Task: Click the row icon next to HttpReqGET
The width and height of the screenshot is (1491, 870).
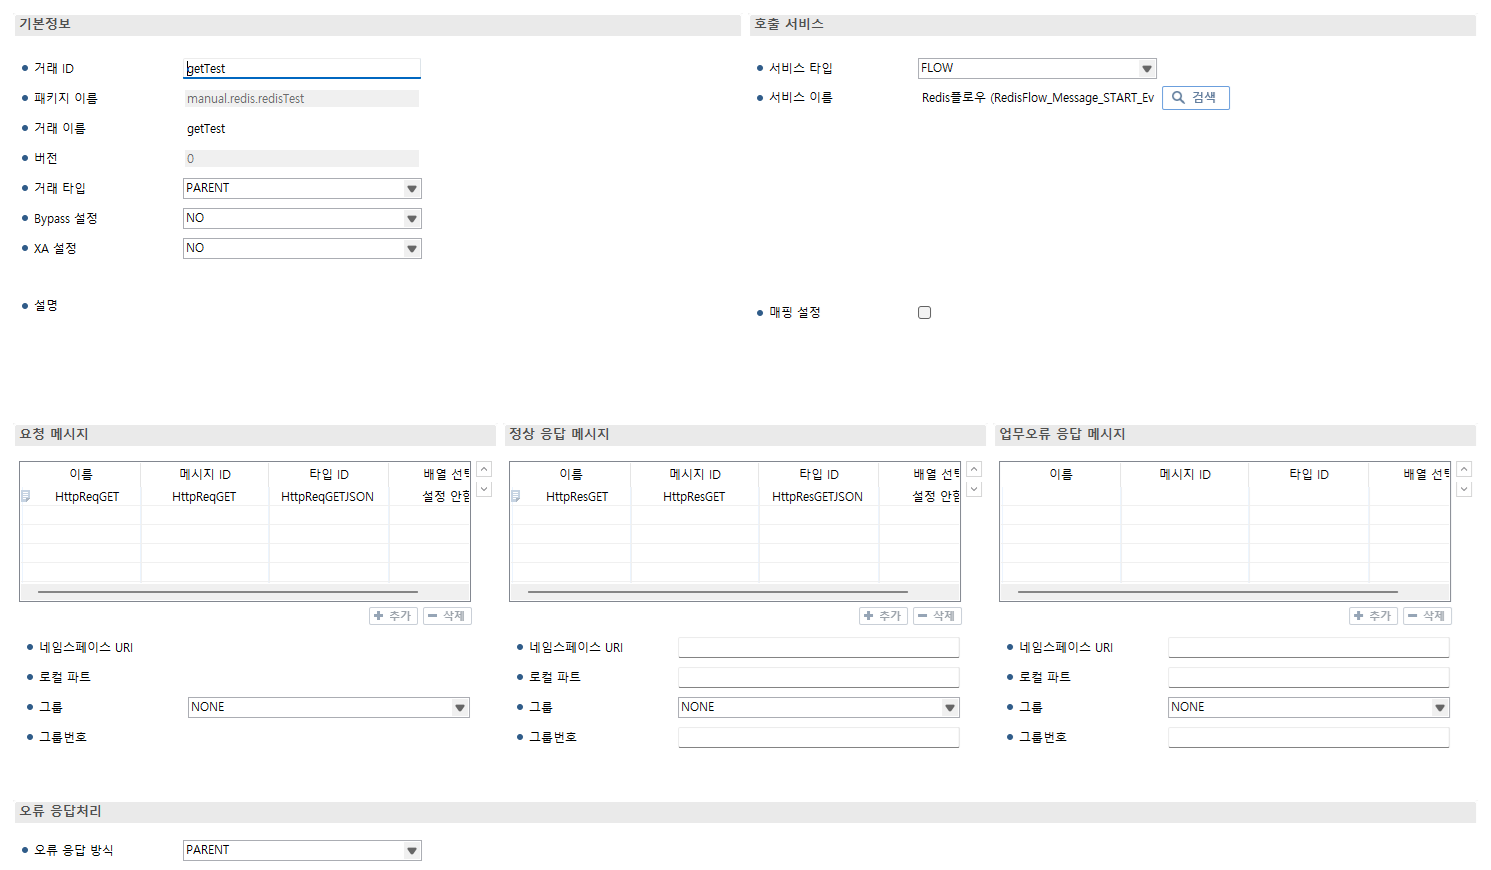Action: click(x=26, y=497)
